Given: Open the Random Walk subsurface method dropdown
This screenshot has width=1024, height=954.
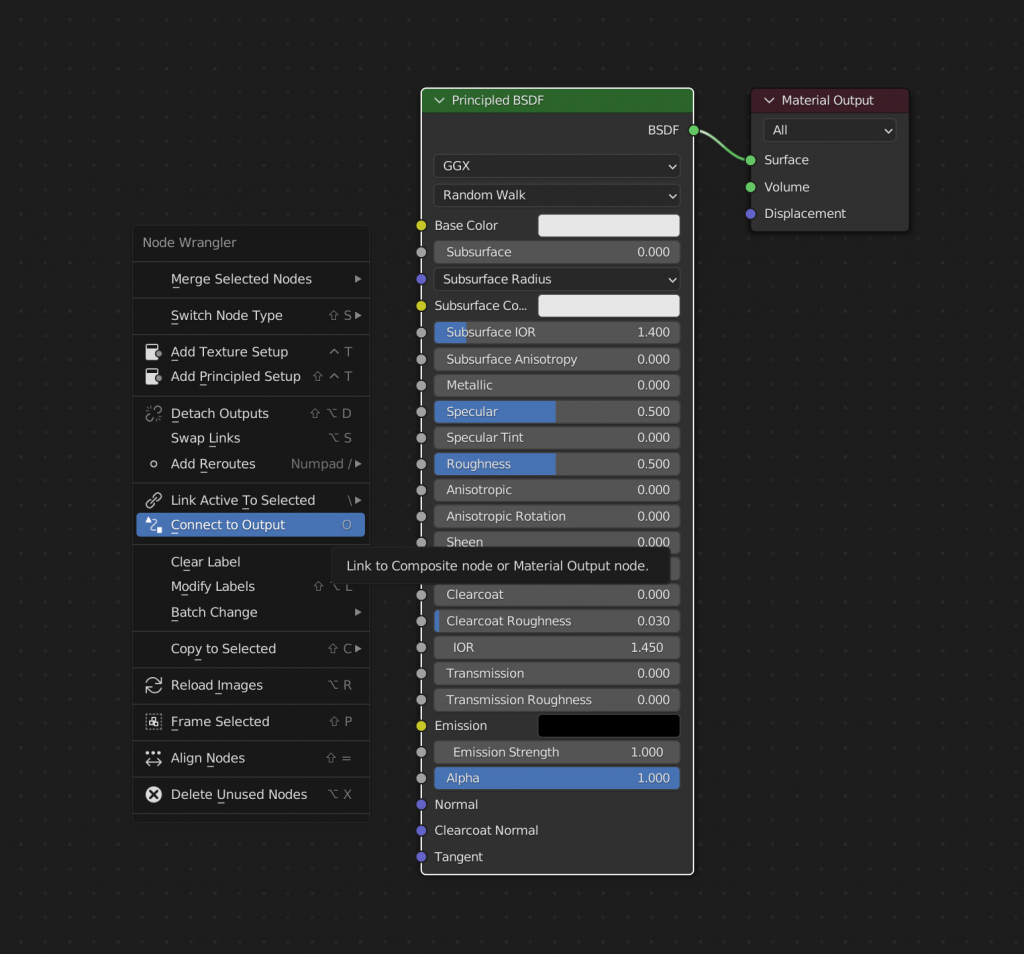Looking at the screenshot, I should [x=556, y=195].
